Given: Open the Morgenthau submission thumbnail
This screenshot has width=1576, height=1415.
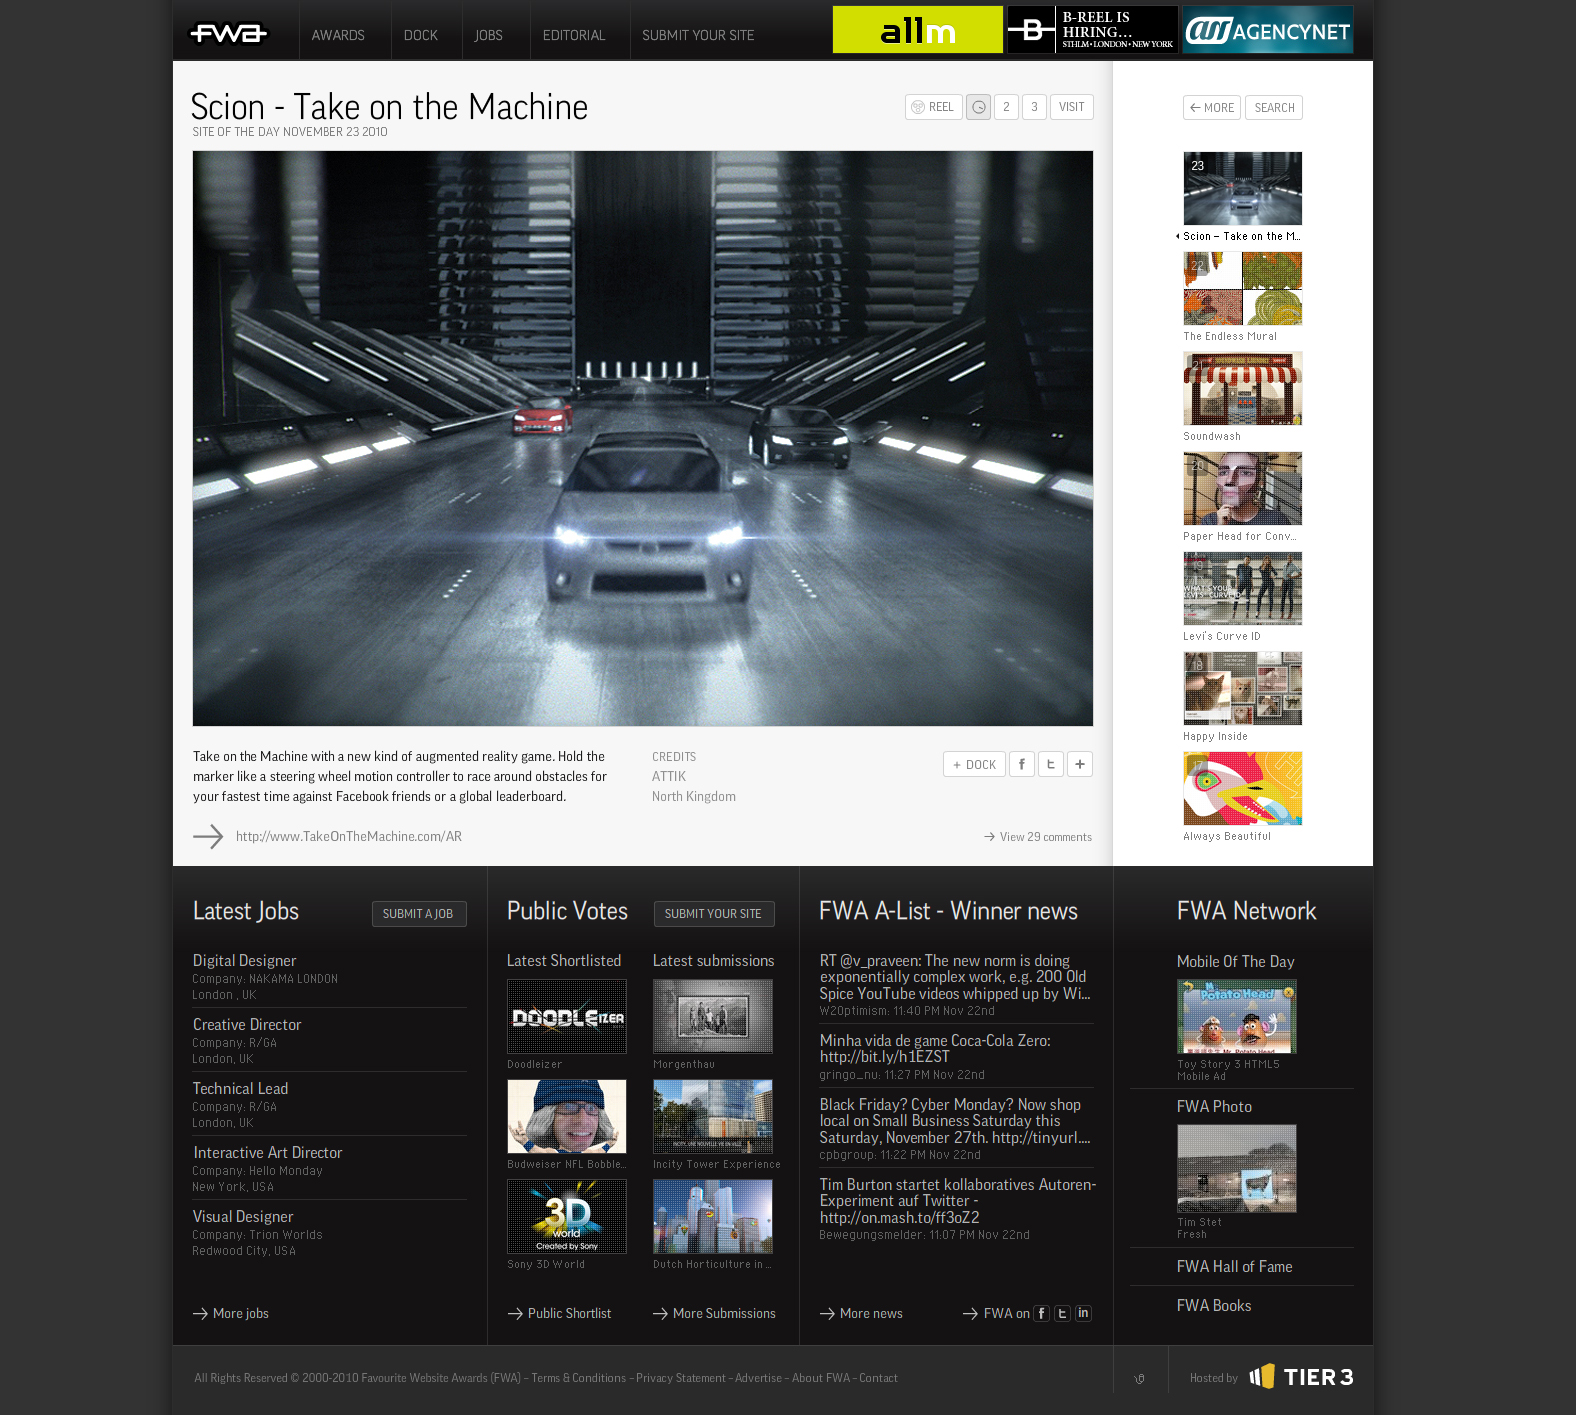Looking at the screenshot, I should (x=713, y=1016).
